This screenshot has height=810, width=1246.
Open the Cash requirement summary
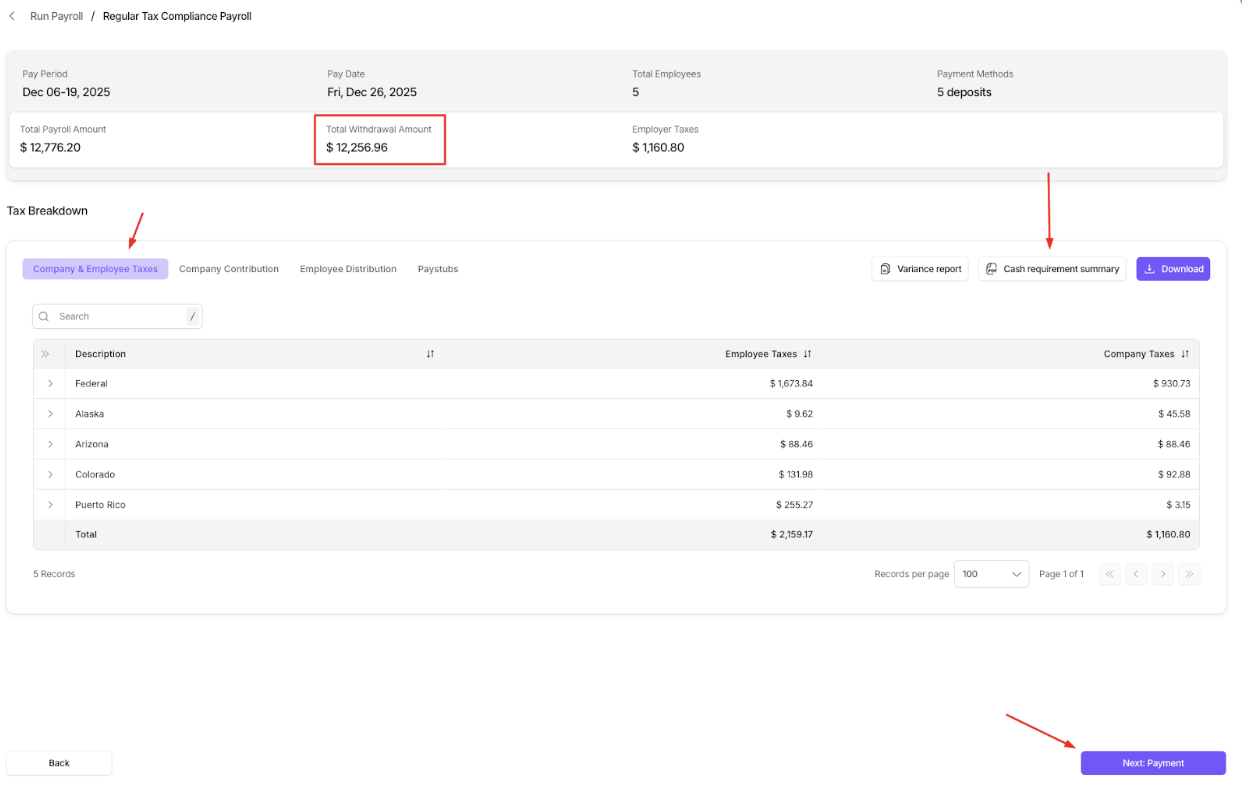1051,269
